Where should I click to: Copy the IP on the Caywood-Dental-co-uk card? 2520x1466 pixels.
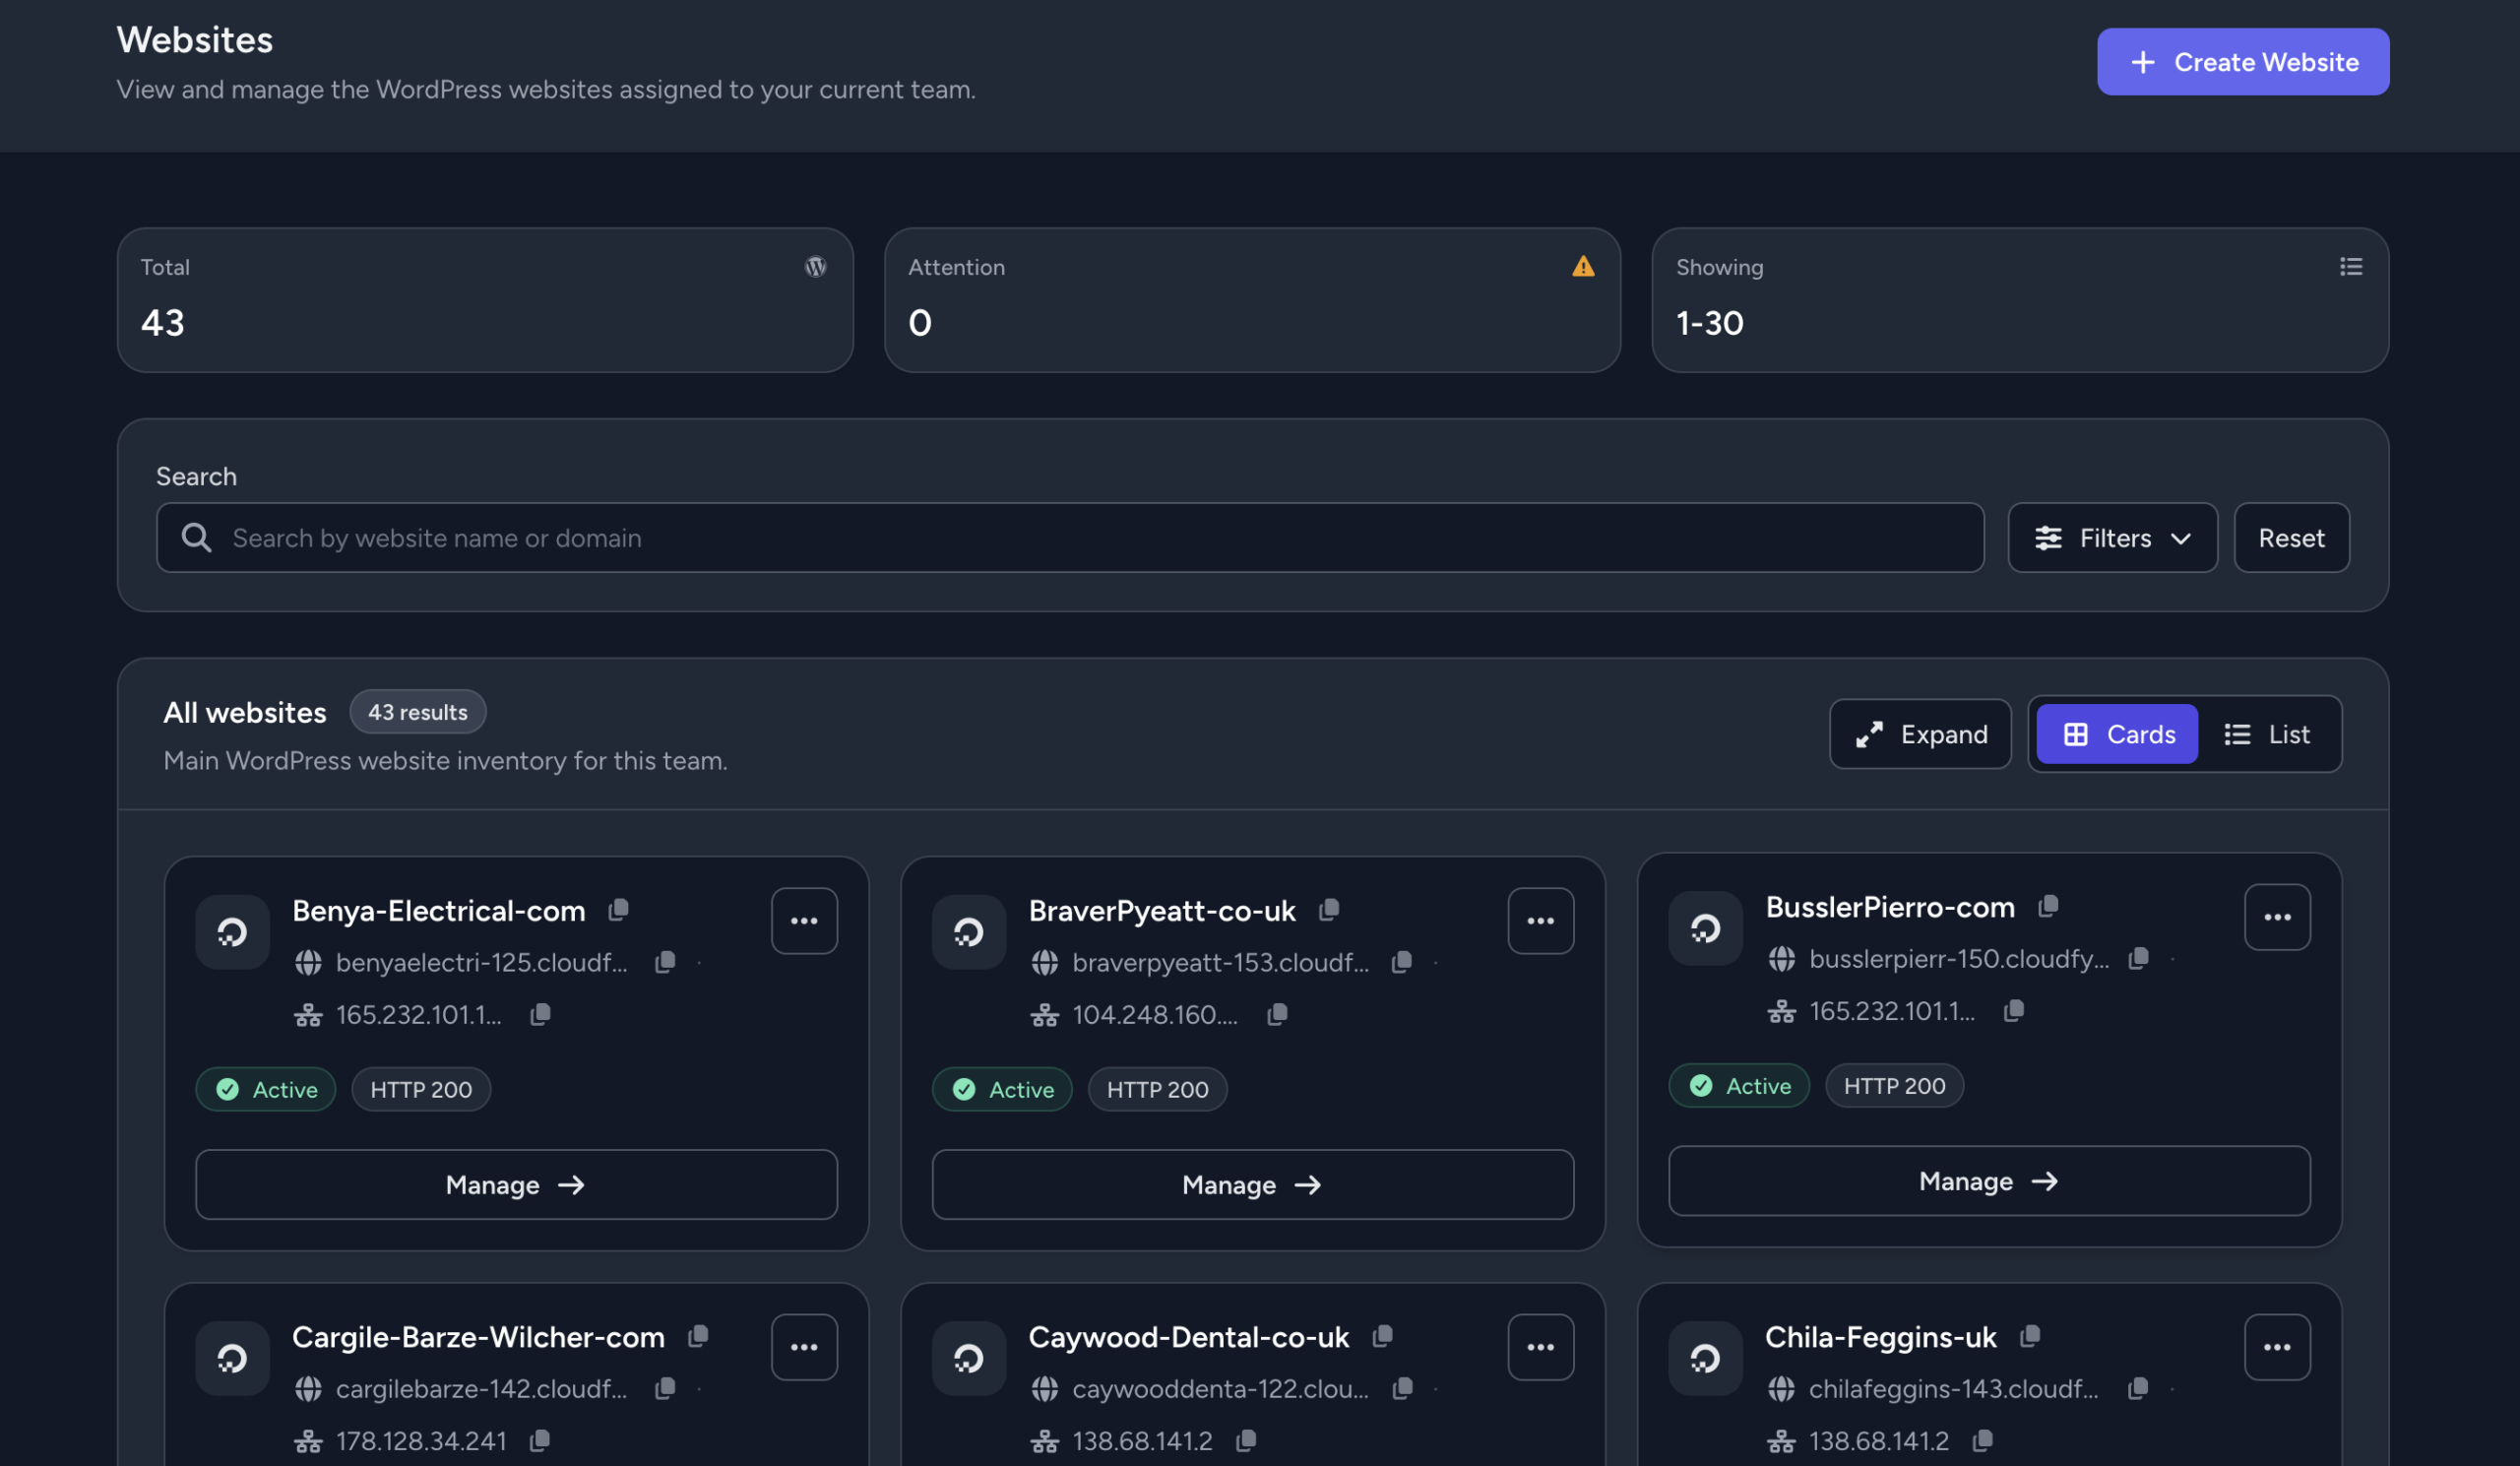1246,1439
